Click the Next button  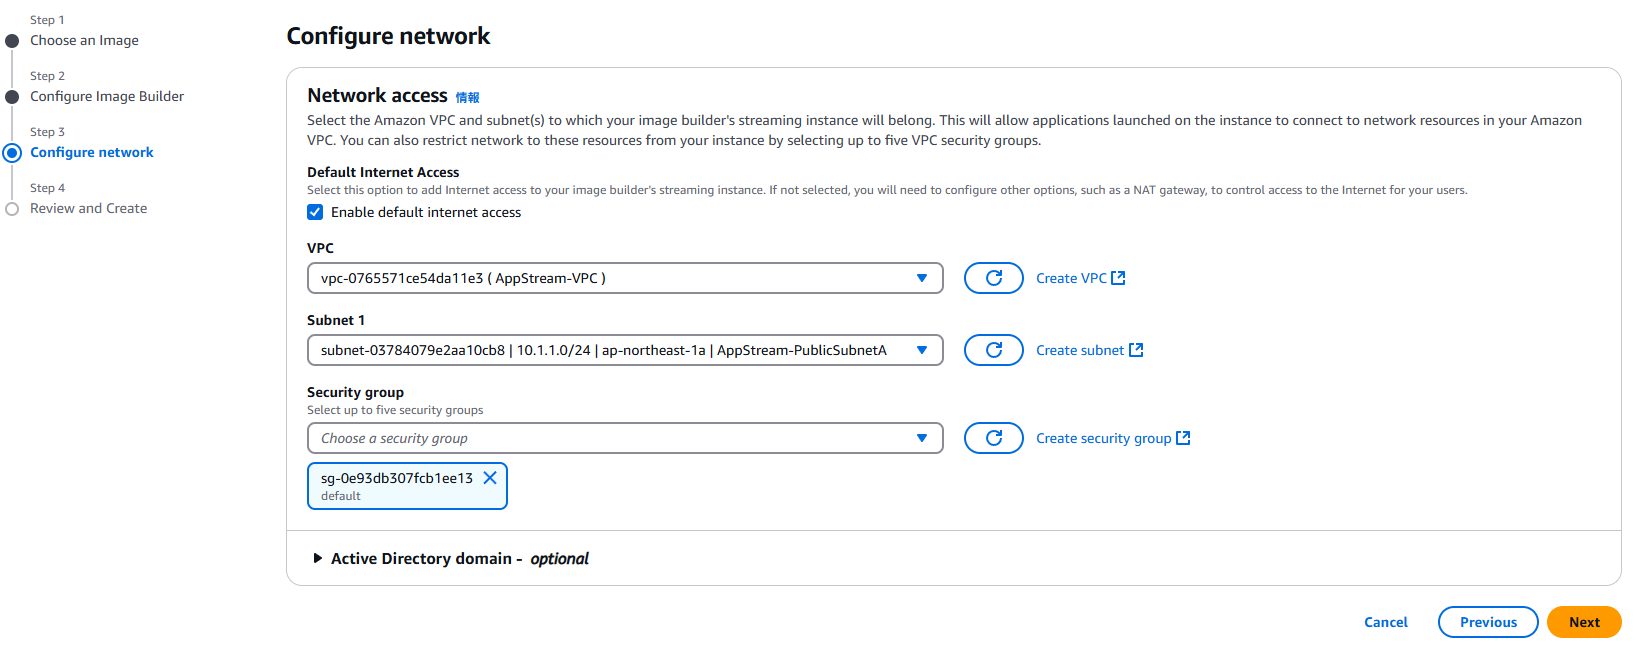coord(1584,622)
